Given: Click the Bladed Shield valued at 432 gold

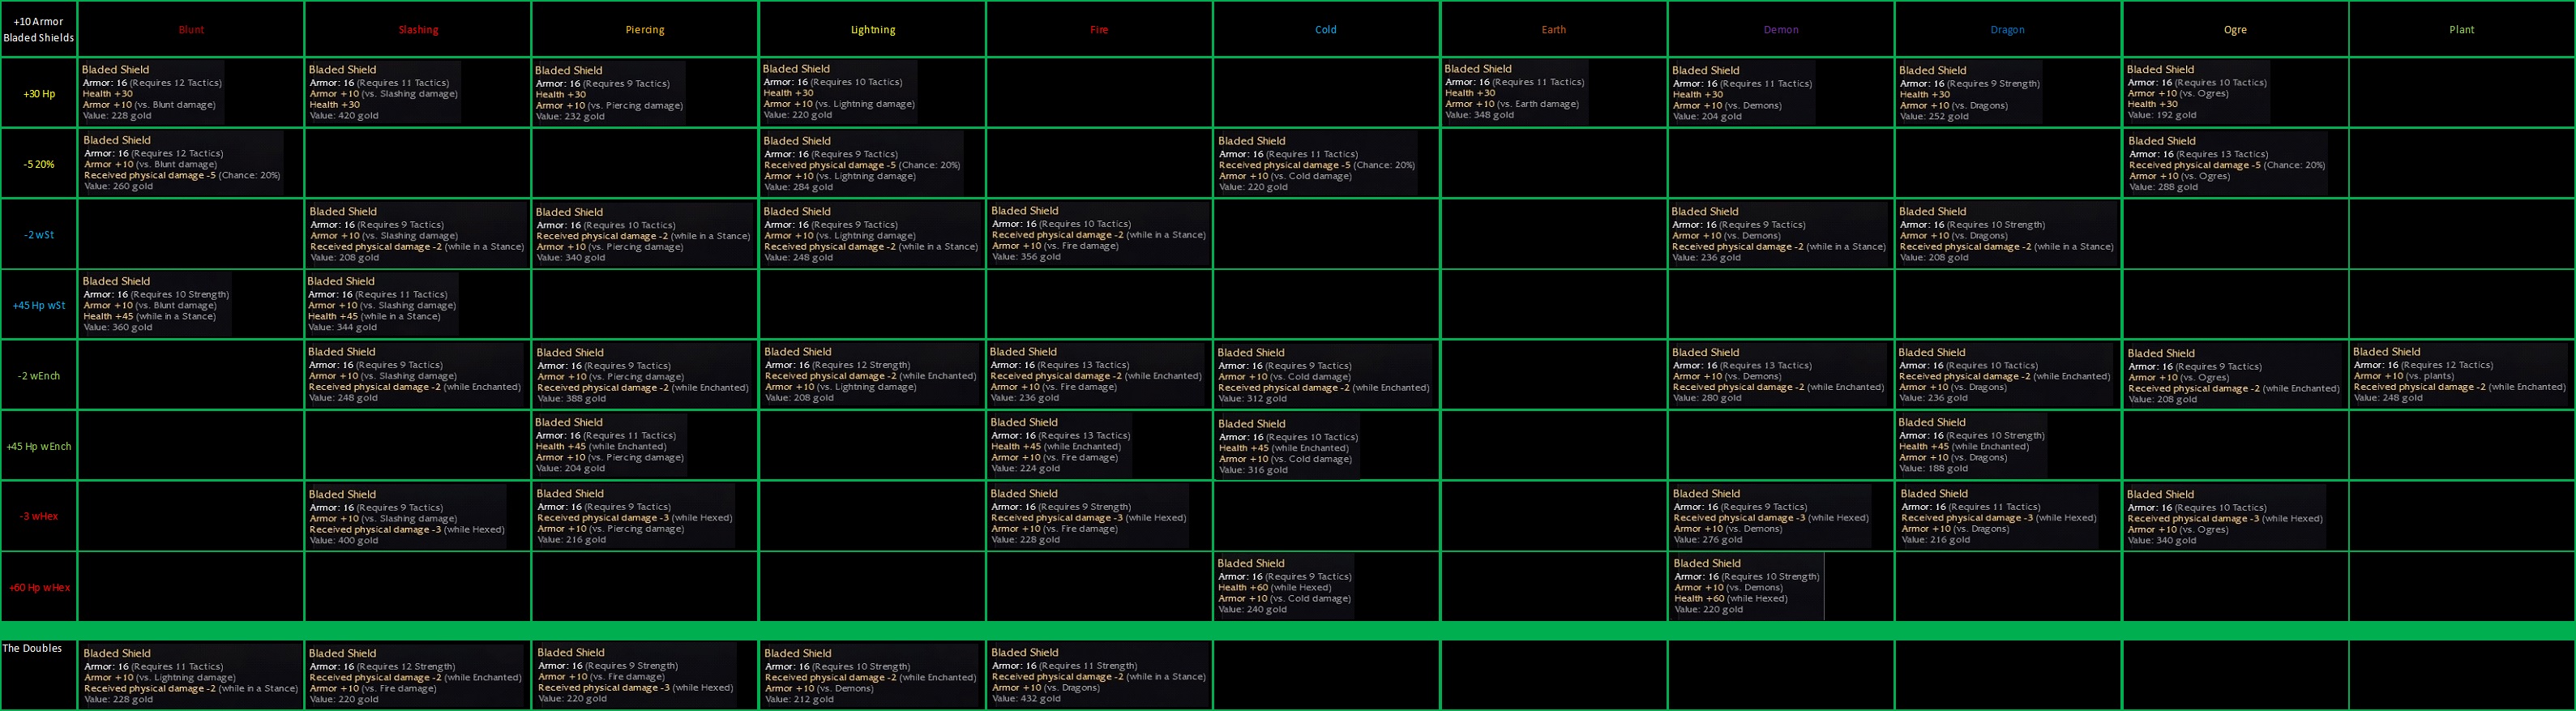Looking at the screenshot, I should (1098, 676).
